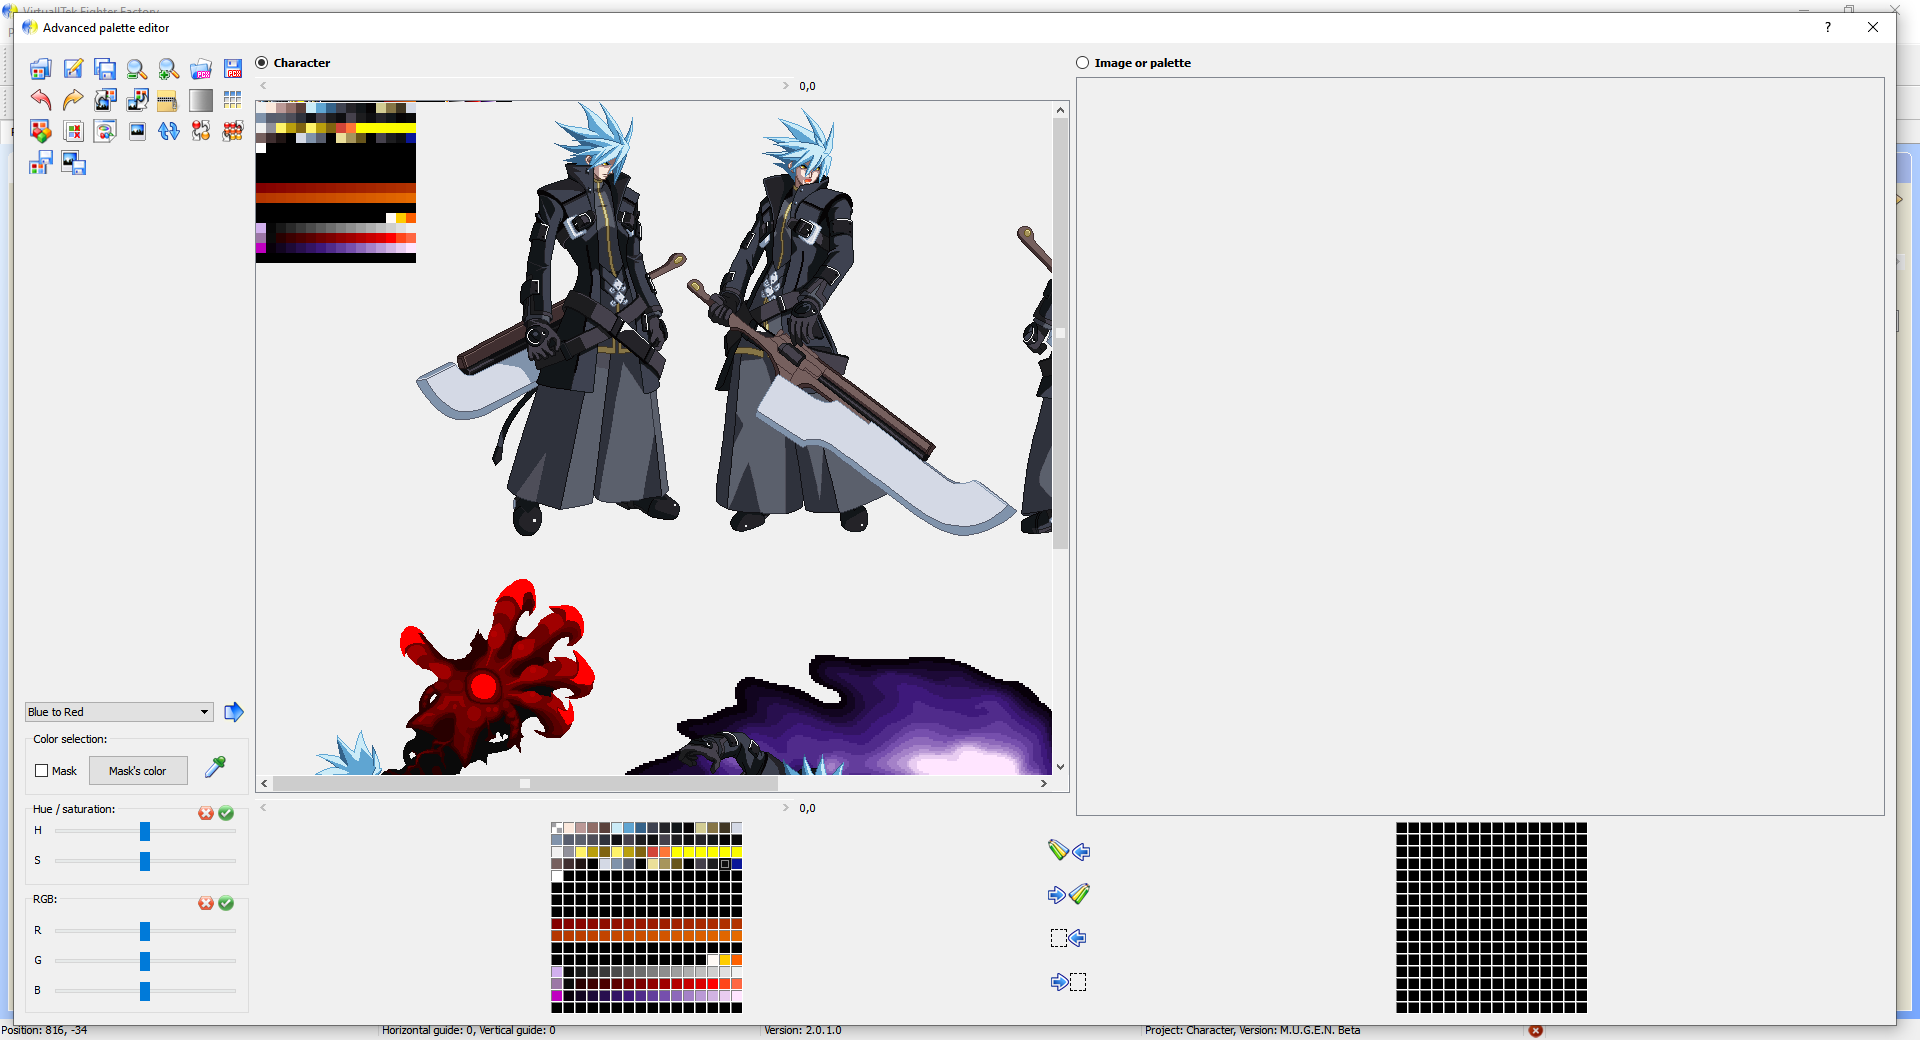Click the palette preview thumbnail in canvas
1920x1040 pixels.
point(336,183)
